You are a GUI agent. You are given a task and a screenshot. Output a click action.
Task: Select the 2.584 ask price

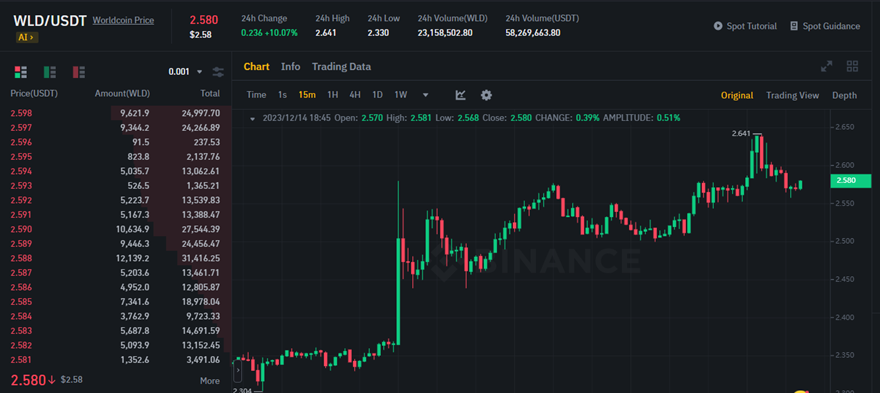[21, 317]
